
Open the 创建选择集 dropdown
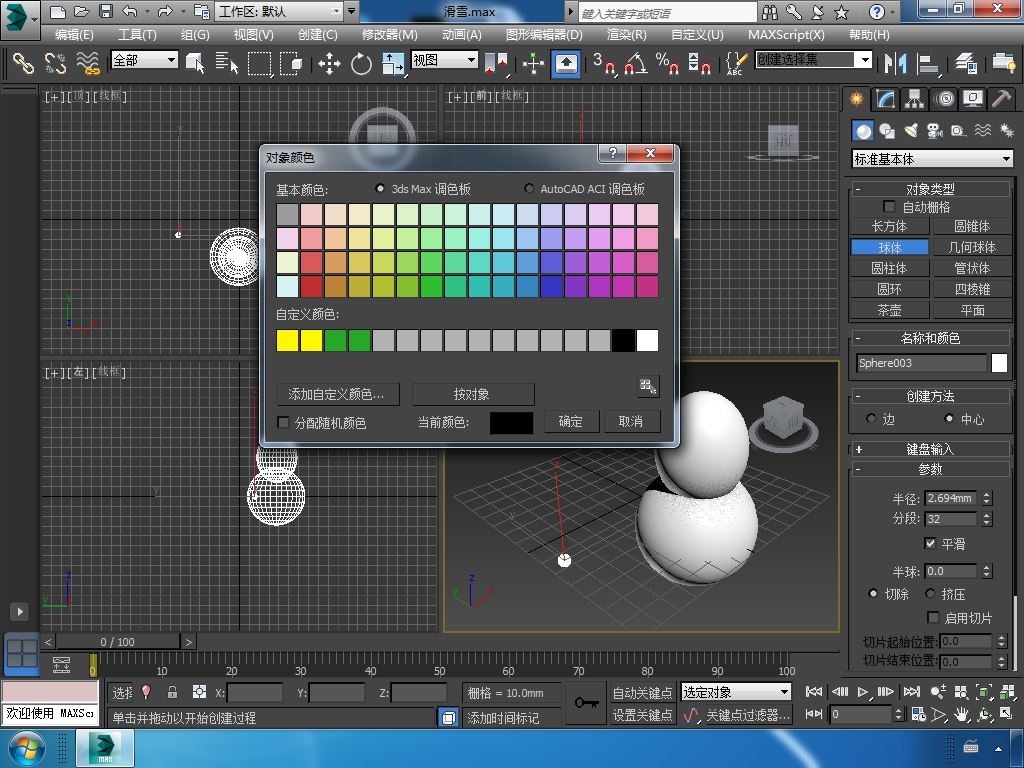click(814, 60)
